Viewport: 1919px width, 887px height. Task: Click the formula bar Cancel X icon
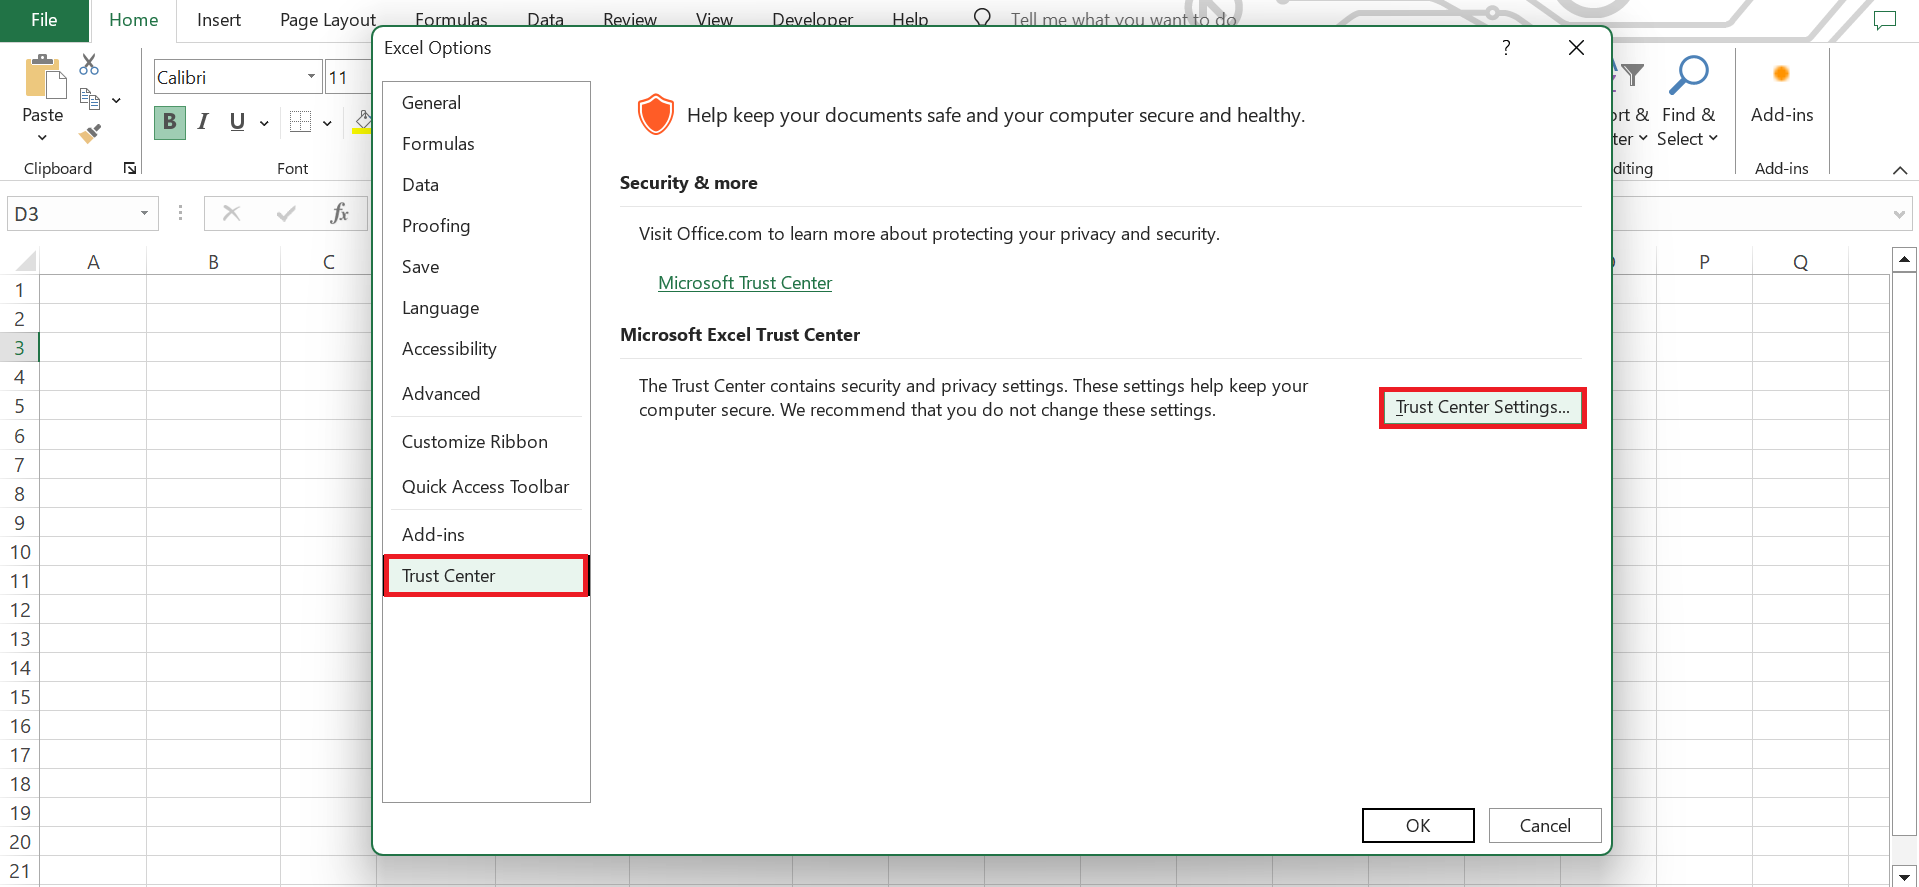[x=231, y=213]
